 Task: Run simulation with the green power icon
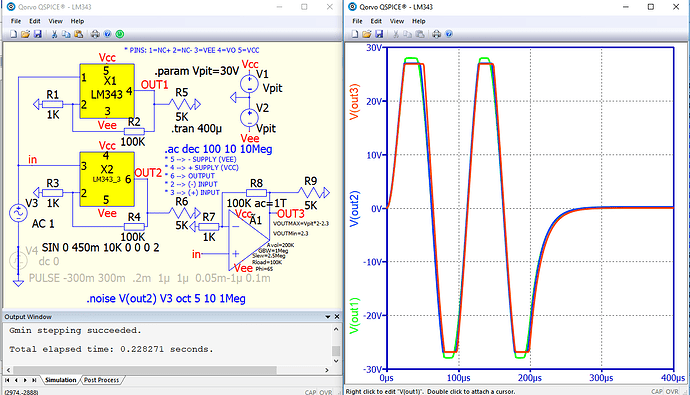(x=120, y=34)
